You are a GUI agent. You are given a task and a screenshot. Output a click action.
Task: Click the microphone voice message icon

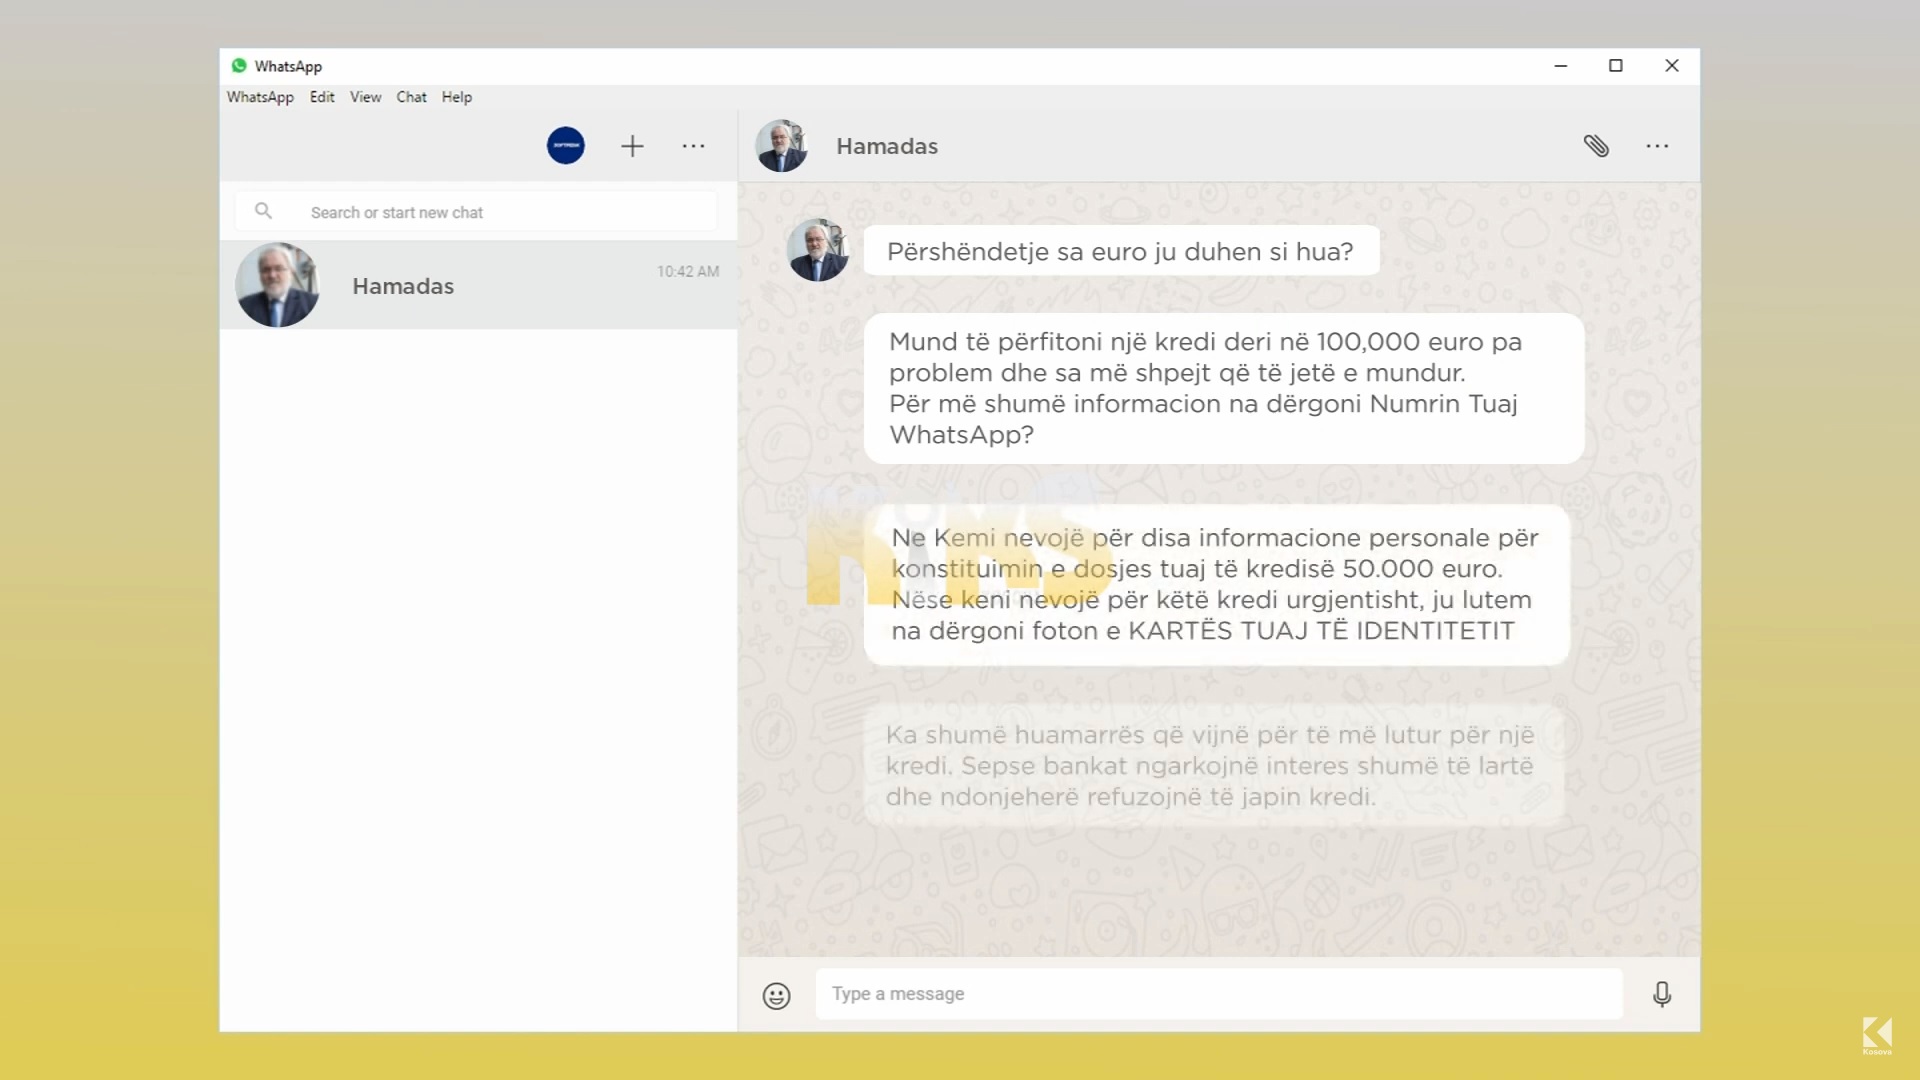point(1662,994)
